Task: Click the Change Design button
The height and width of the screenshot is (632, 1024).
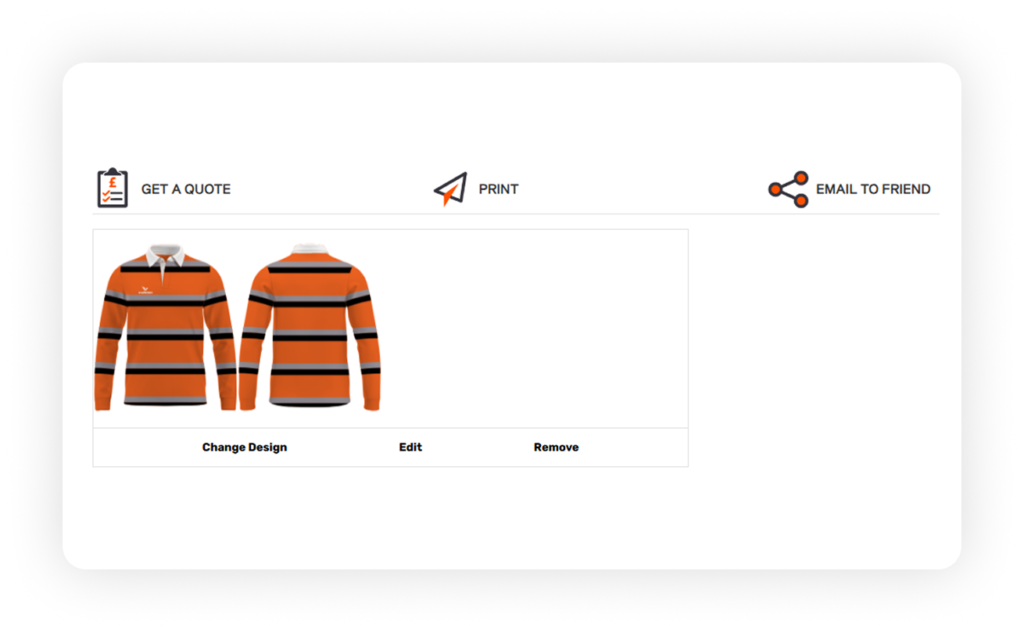Action: click(x=244, y=447)
